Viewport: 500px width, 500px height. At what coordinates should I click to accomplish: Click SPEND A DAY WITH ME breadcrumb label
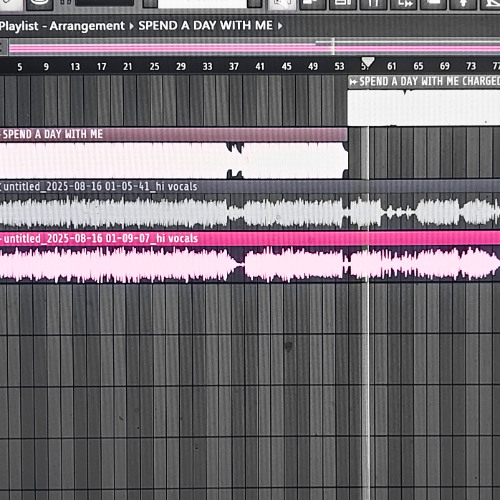206,26
